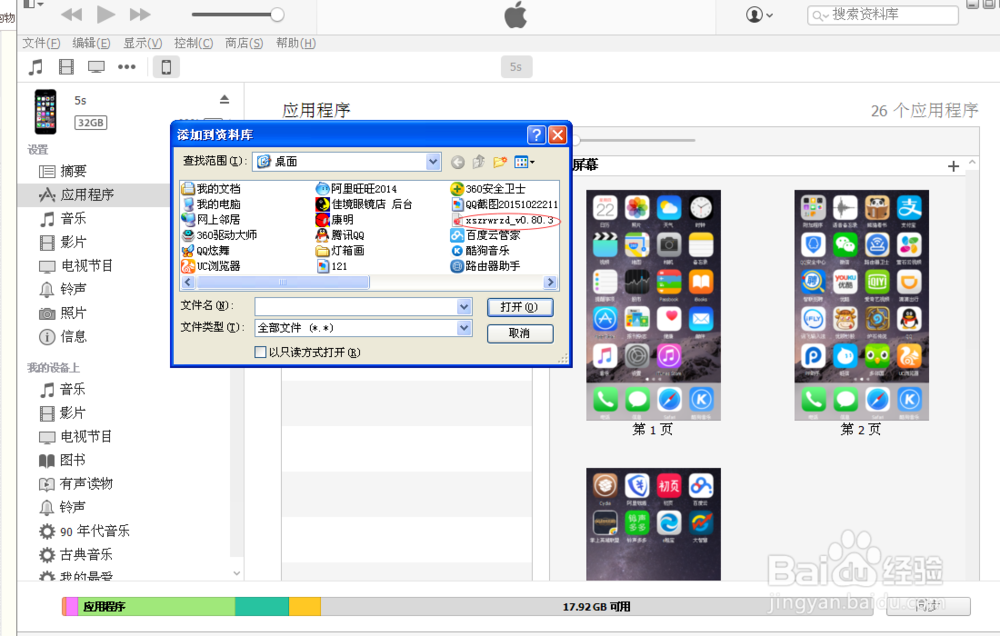Select the 第 1 页 home screen thumbnail
Viewport: 1000px width, 636px height.
(x=653, y=305)
